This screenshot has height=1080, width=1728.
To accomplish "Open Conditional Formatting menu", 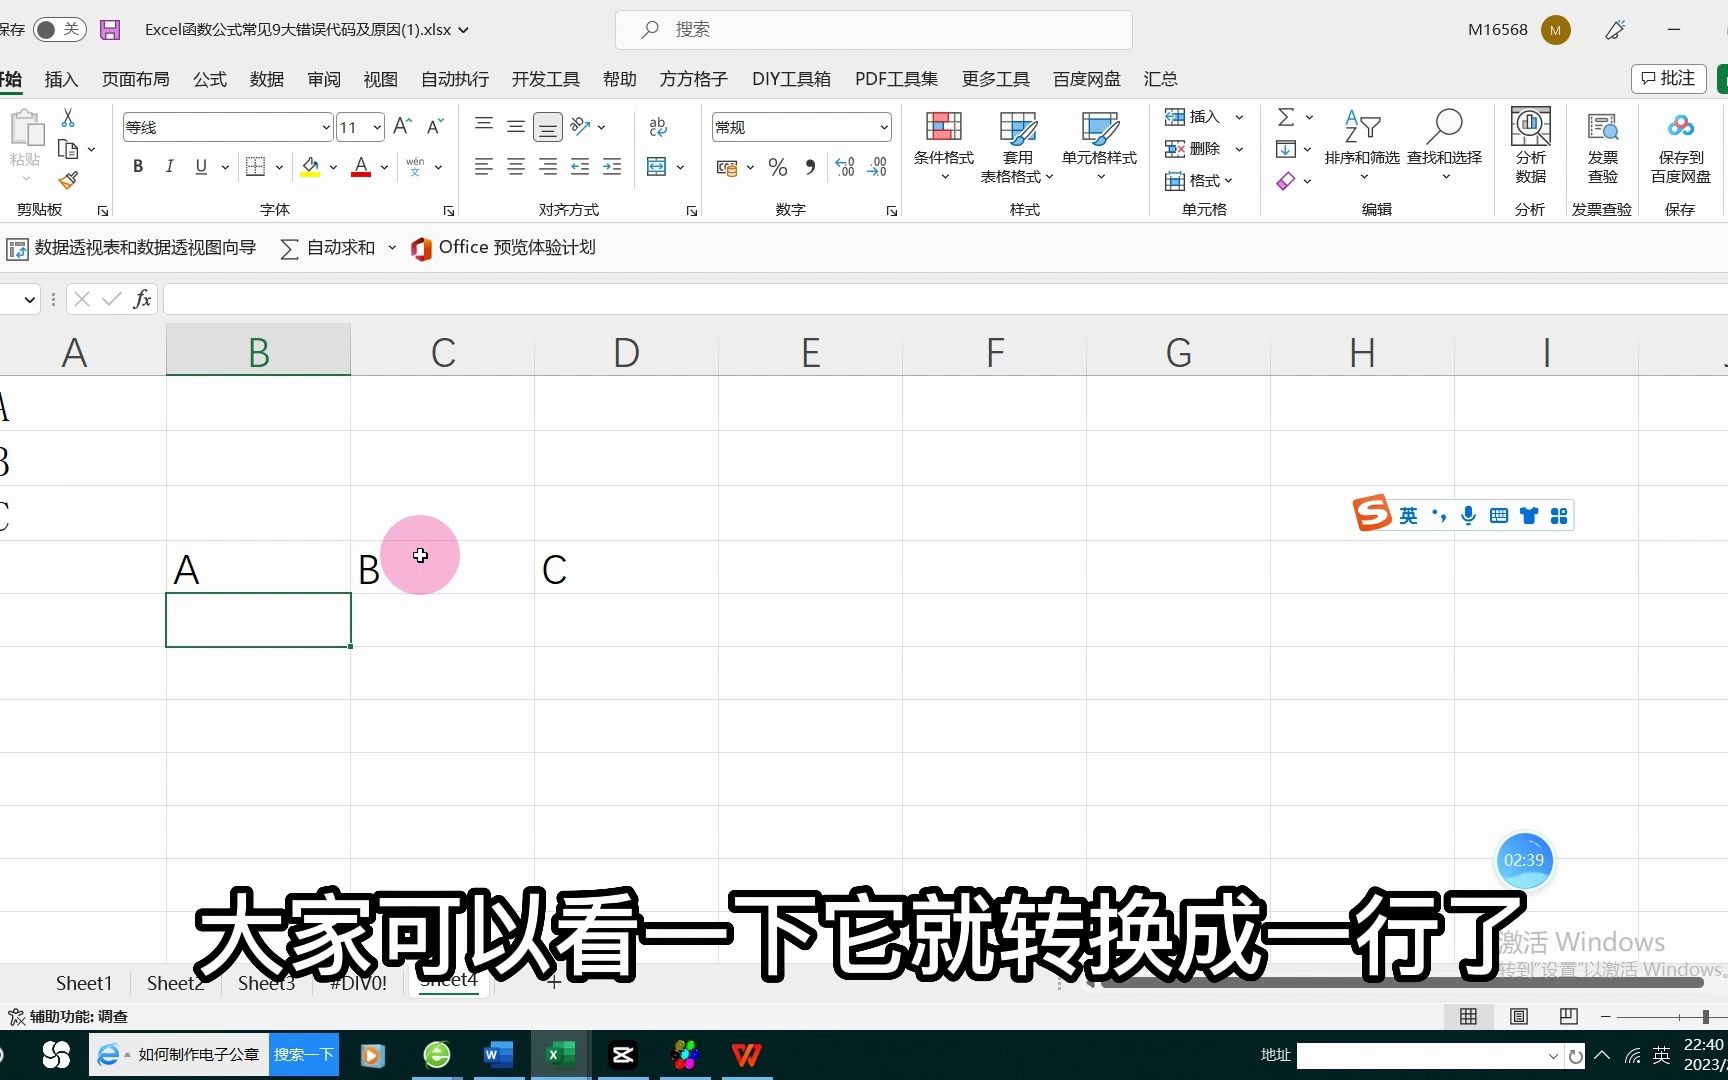I will click(944, 146).
